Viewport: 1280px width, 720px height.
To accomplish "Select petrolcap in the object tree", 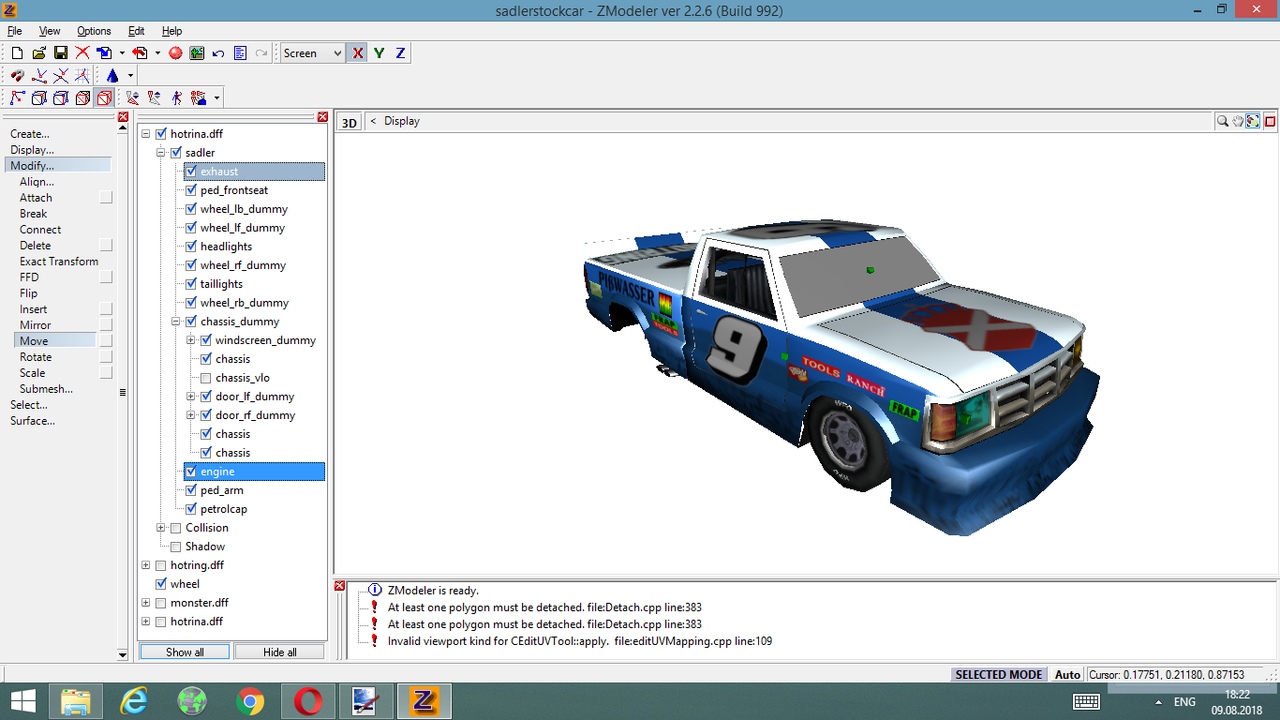I will click(223, 509).
